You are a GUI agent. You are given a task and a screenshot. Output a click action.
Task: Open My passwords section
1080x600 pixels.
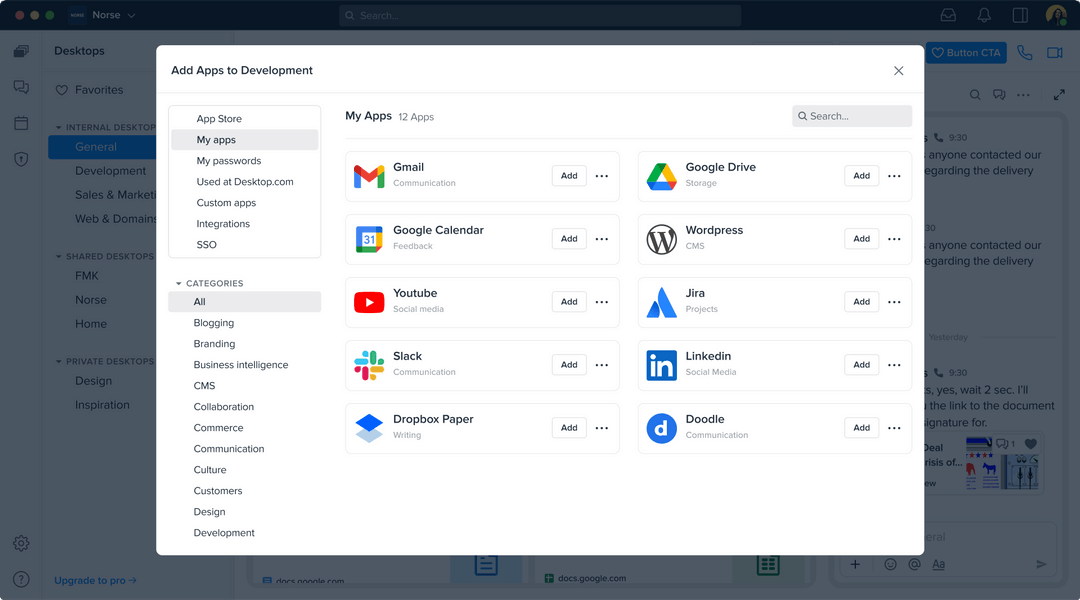(229, 161)
